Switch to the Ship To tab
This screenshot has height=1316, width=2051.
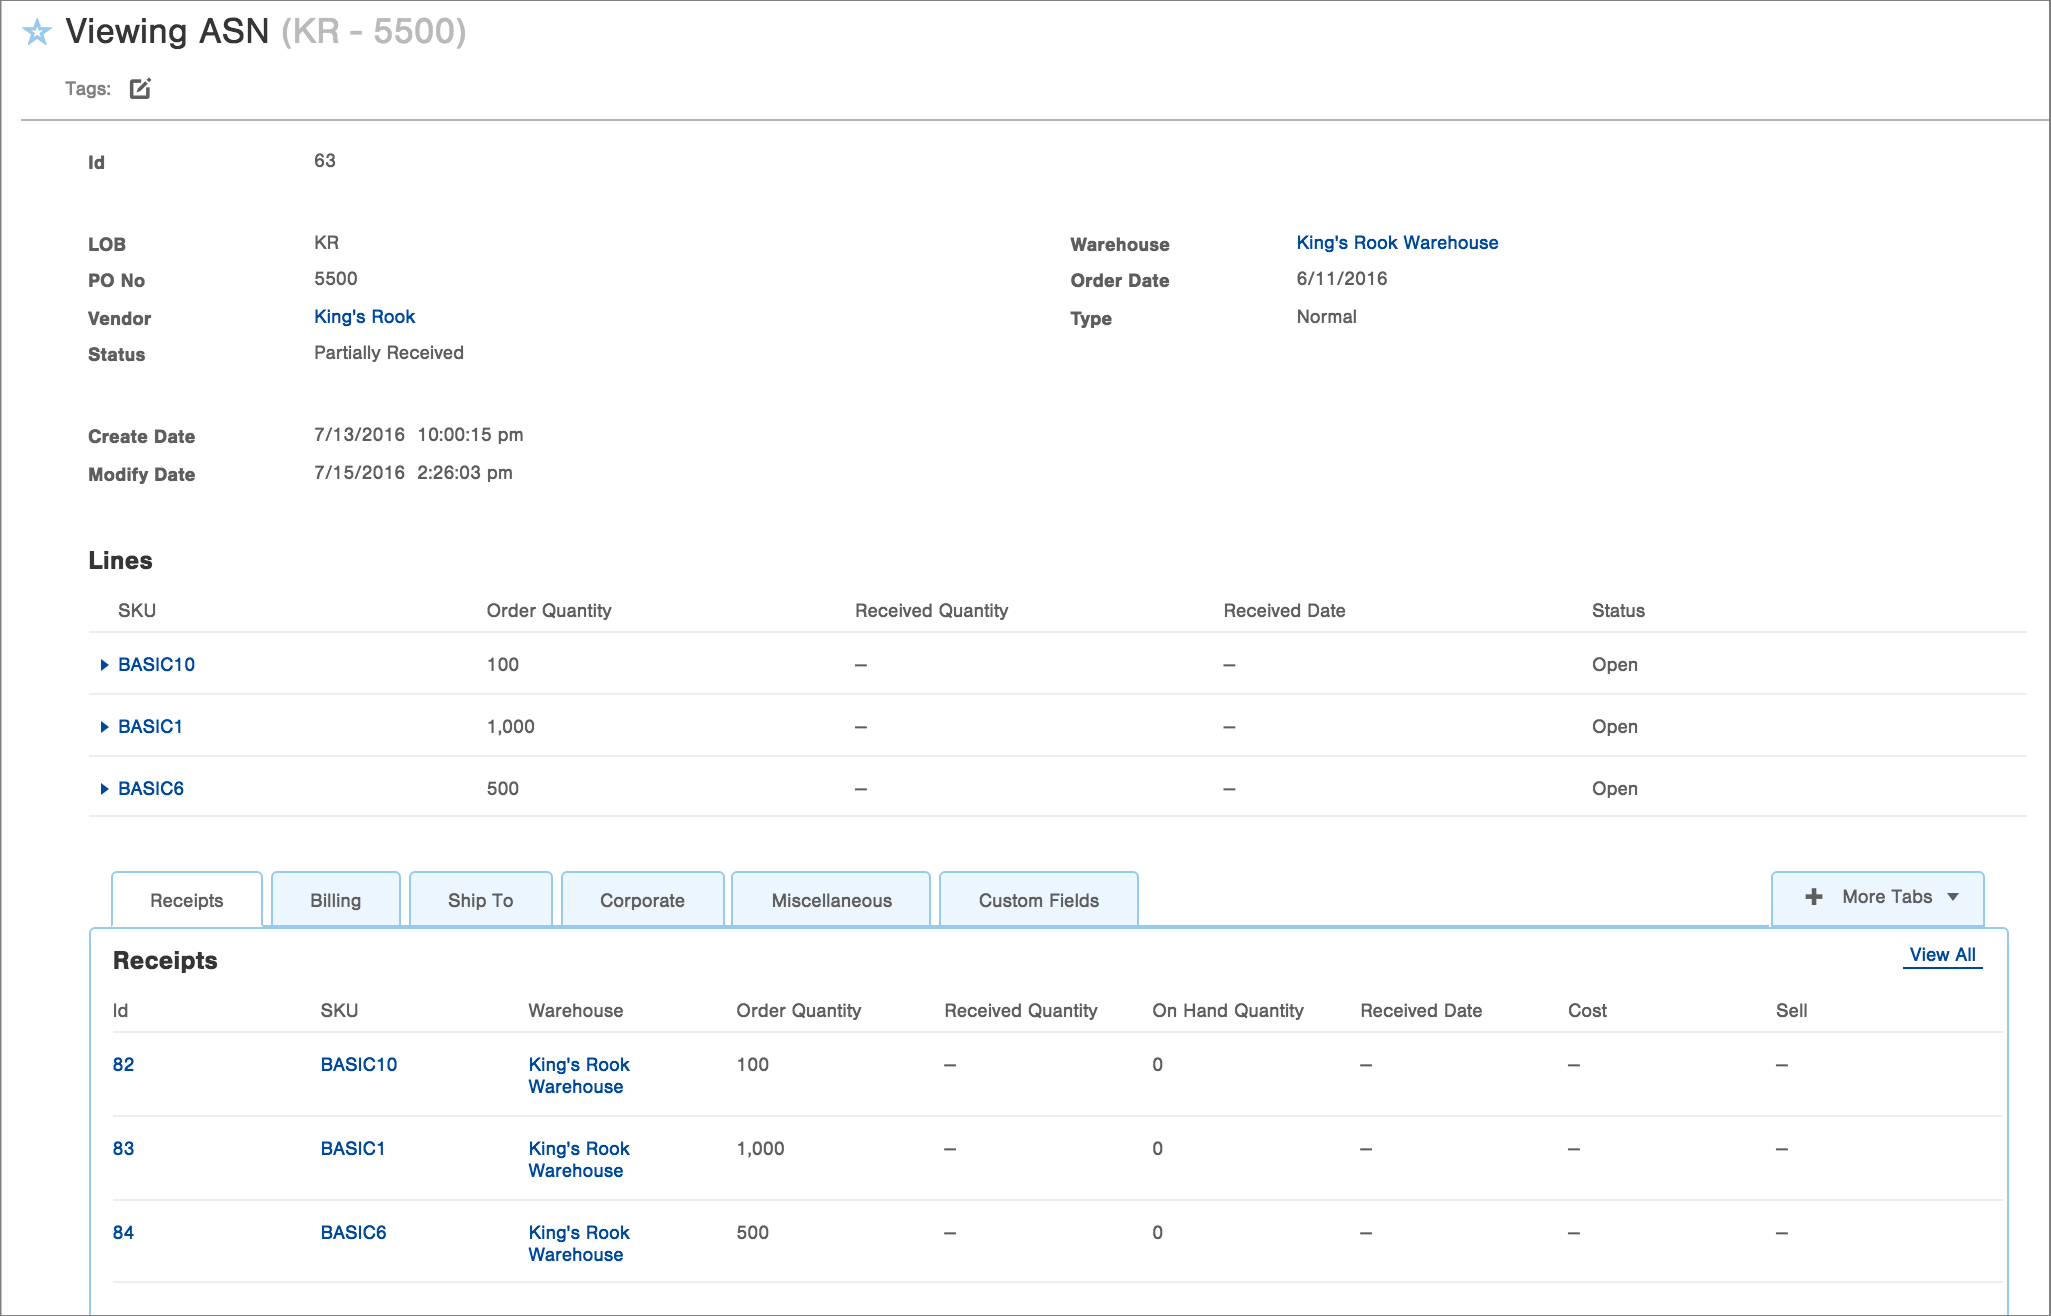pos(480,900)
